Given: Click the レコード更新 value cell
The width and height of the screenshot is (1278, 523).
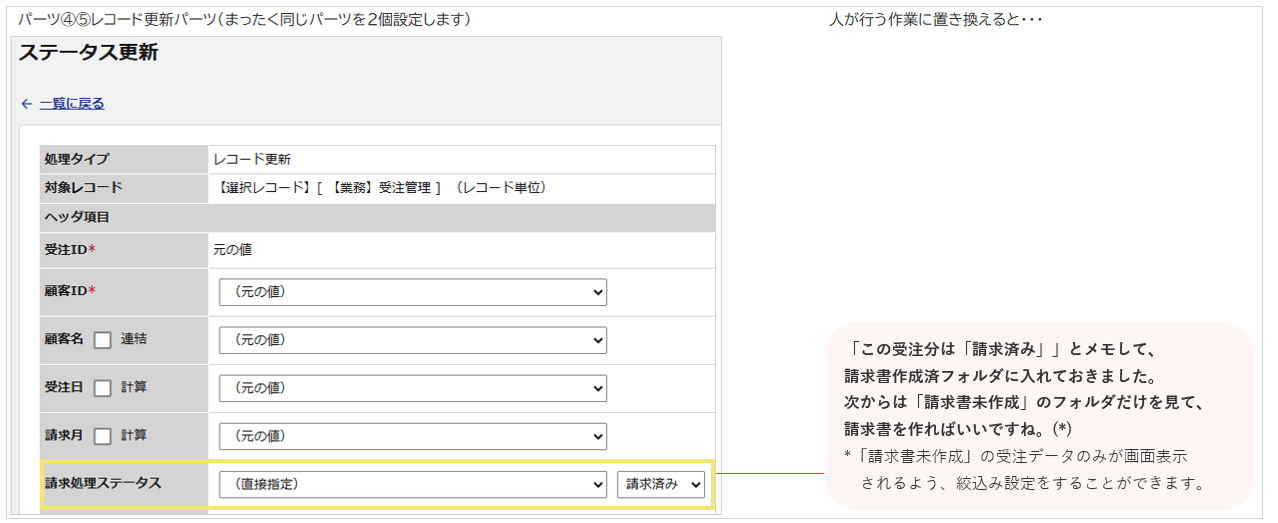Looking at the screenshot, I should pyautogui.click(x=462, y=159).
